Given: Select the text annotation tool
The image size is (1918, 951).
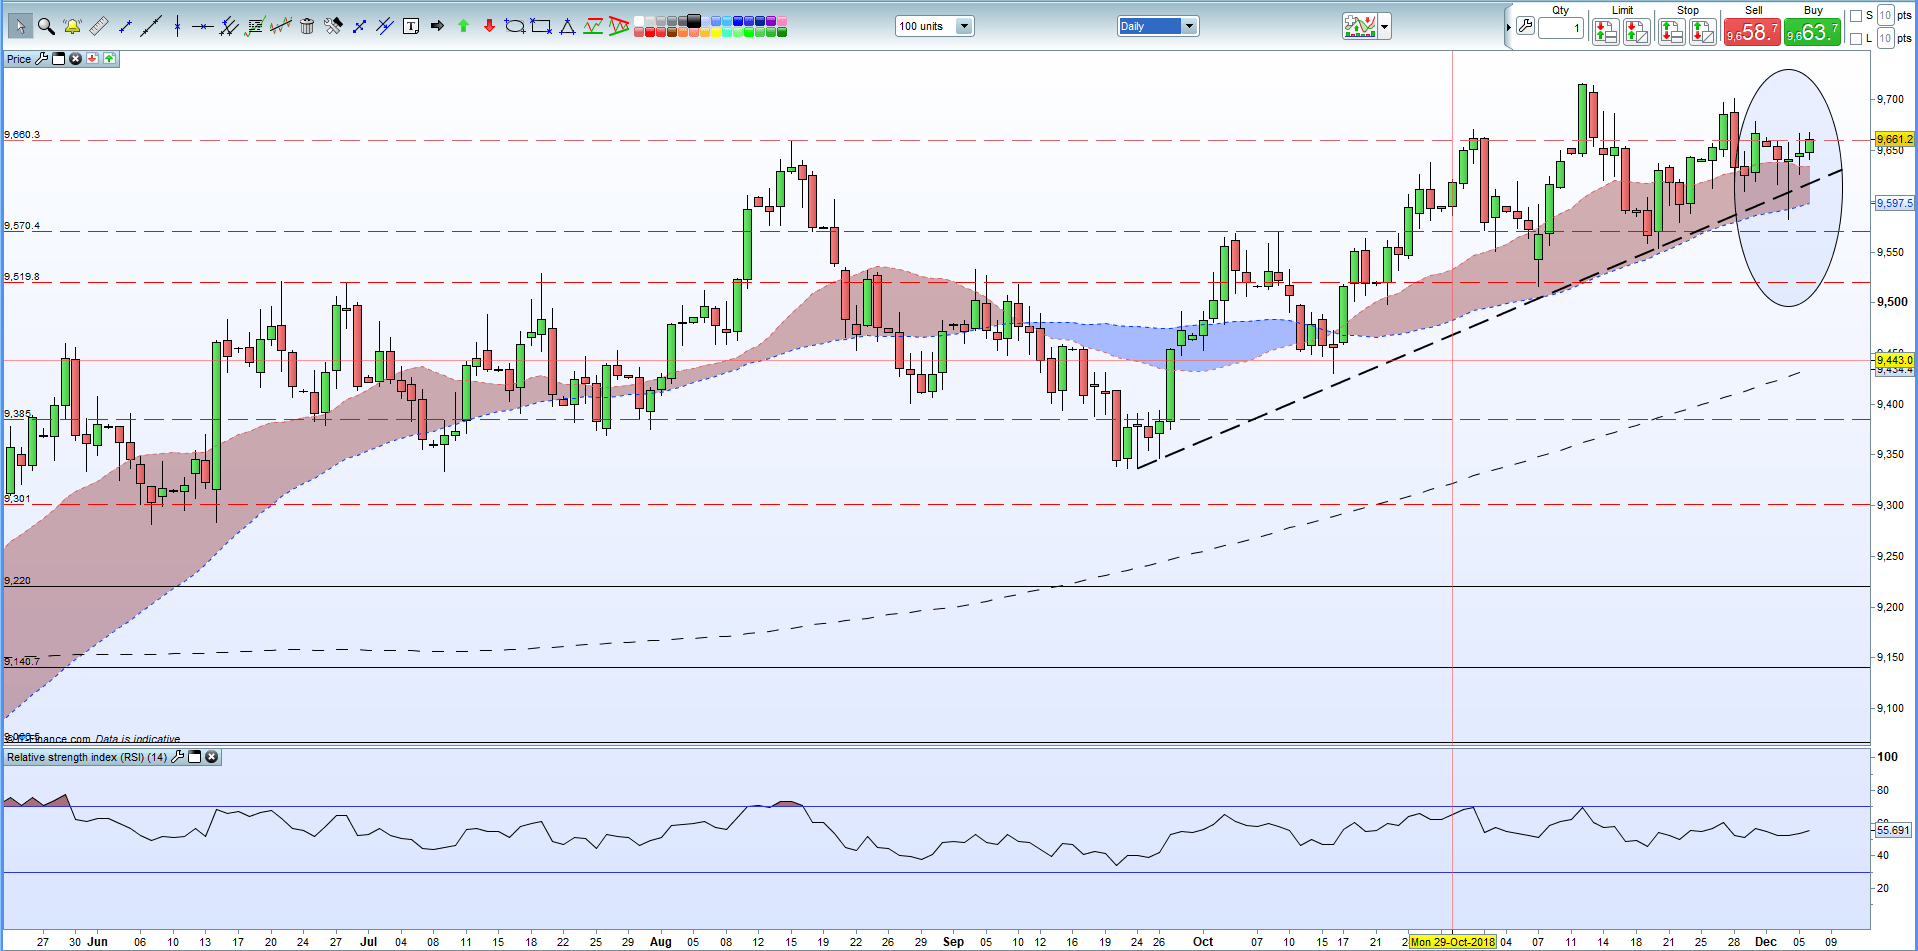Looking at the screenshot, I should 410,26.
